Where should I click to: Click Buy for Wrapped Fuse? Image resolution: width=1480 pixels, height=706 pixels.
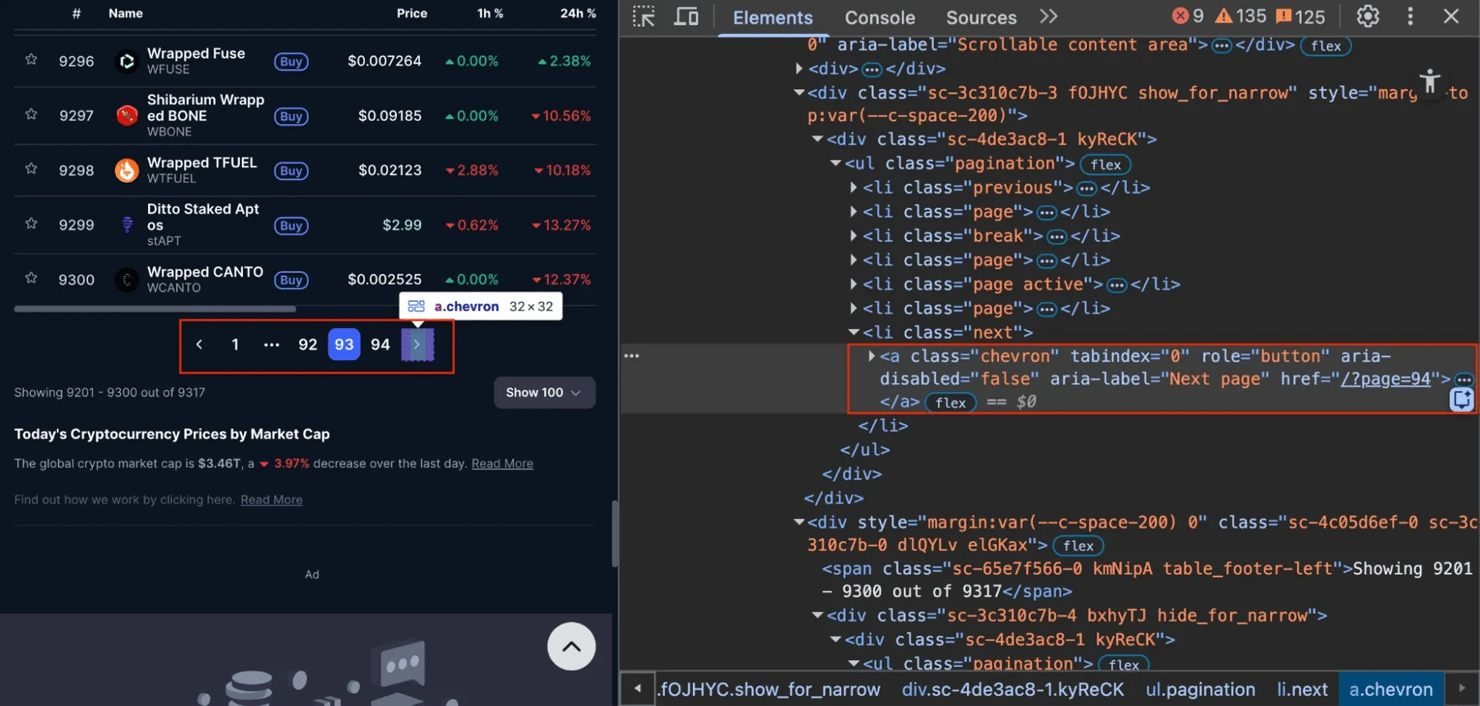291,62
